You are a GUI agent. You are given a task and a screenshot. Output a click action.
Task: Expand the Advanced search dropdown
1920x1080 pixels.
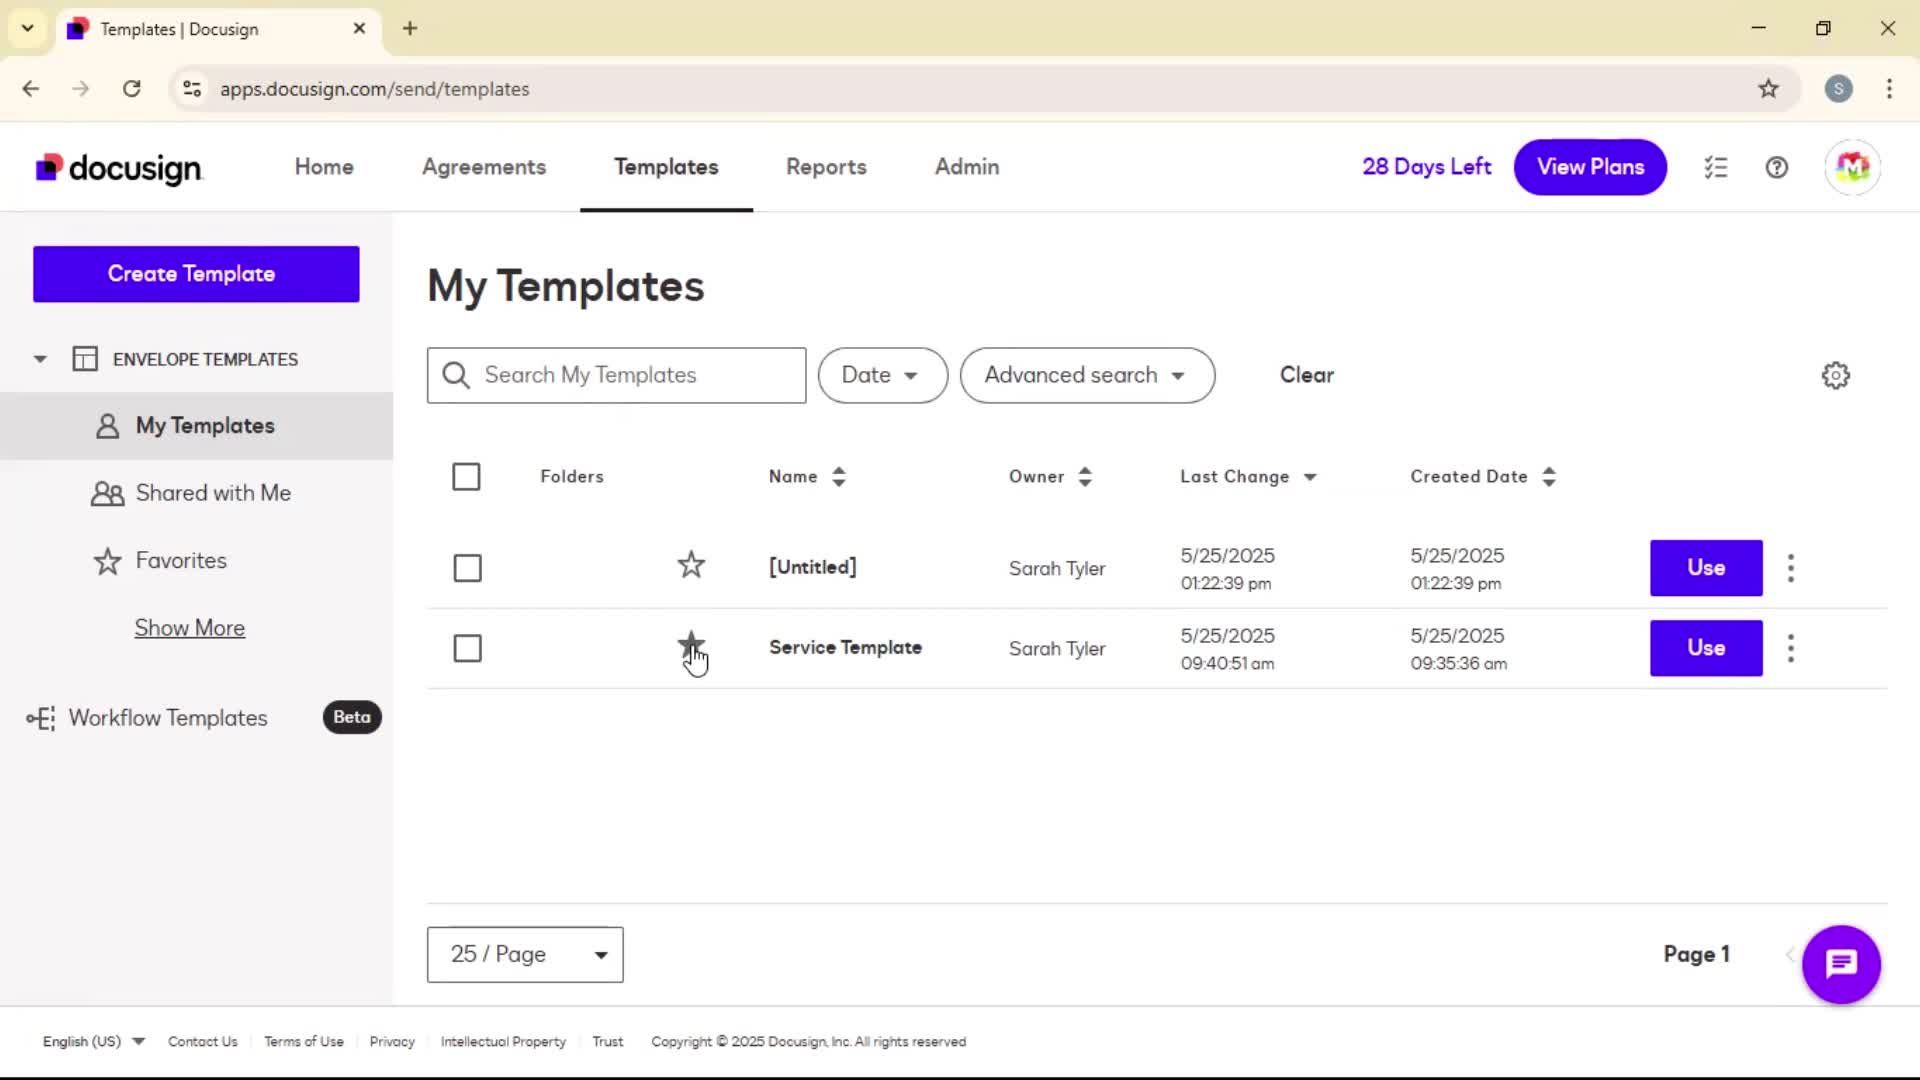pos(1086,376)
